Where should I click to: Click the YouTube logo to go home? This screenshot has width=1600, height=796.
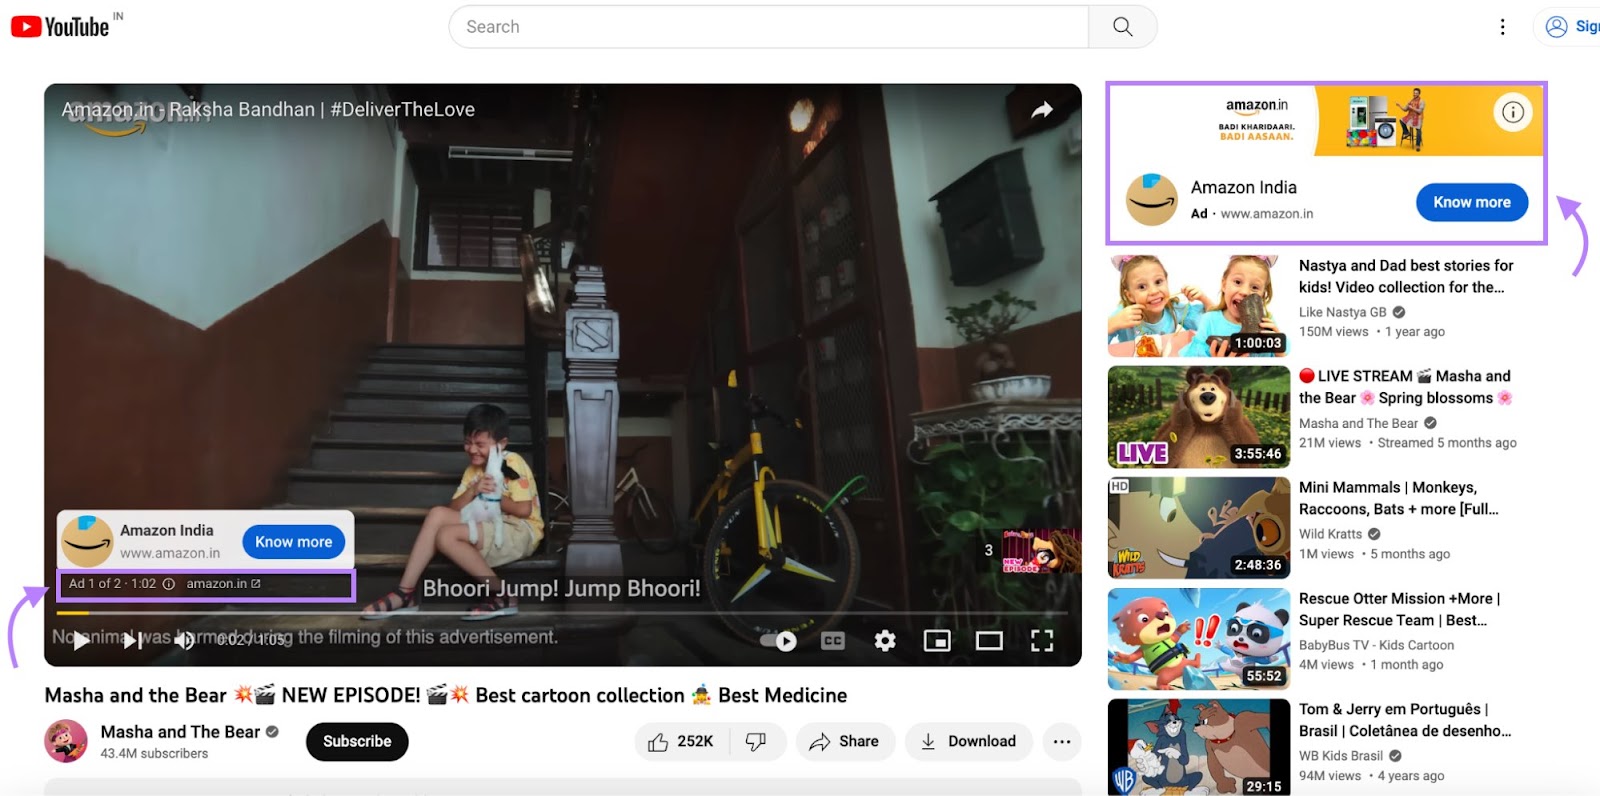pyautogui.click(x=60, y=27)
